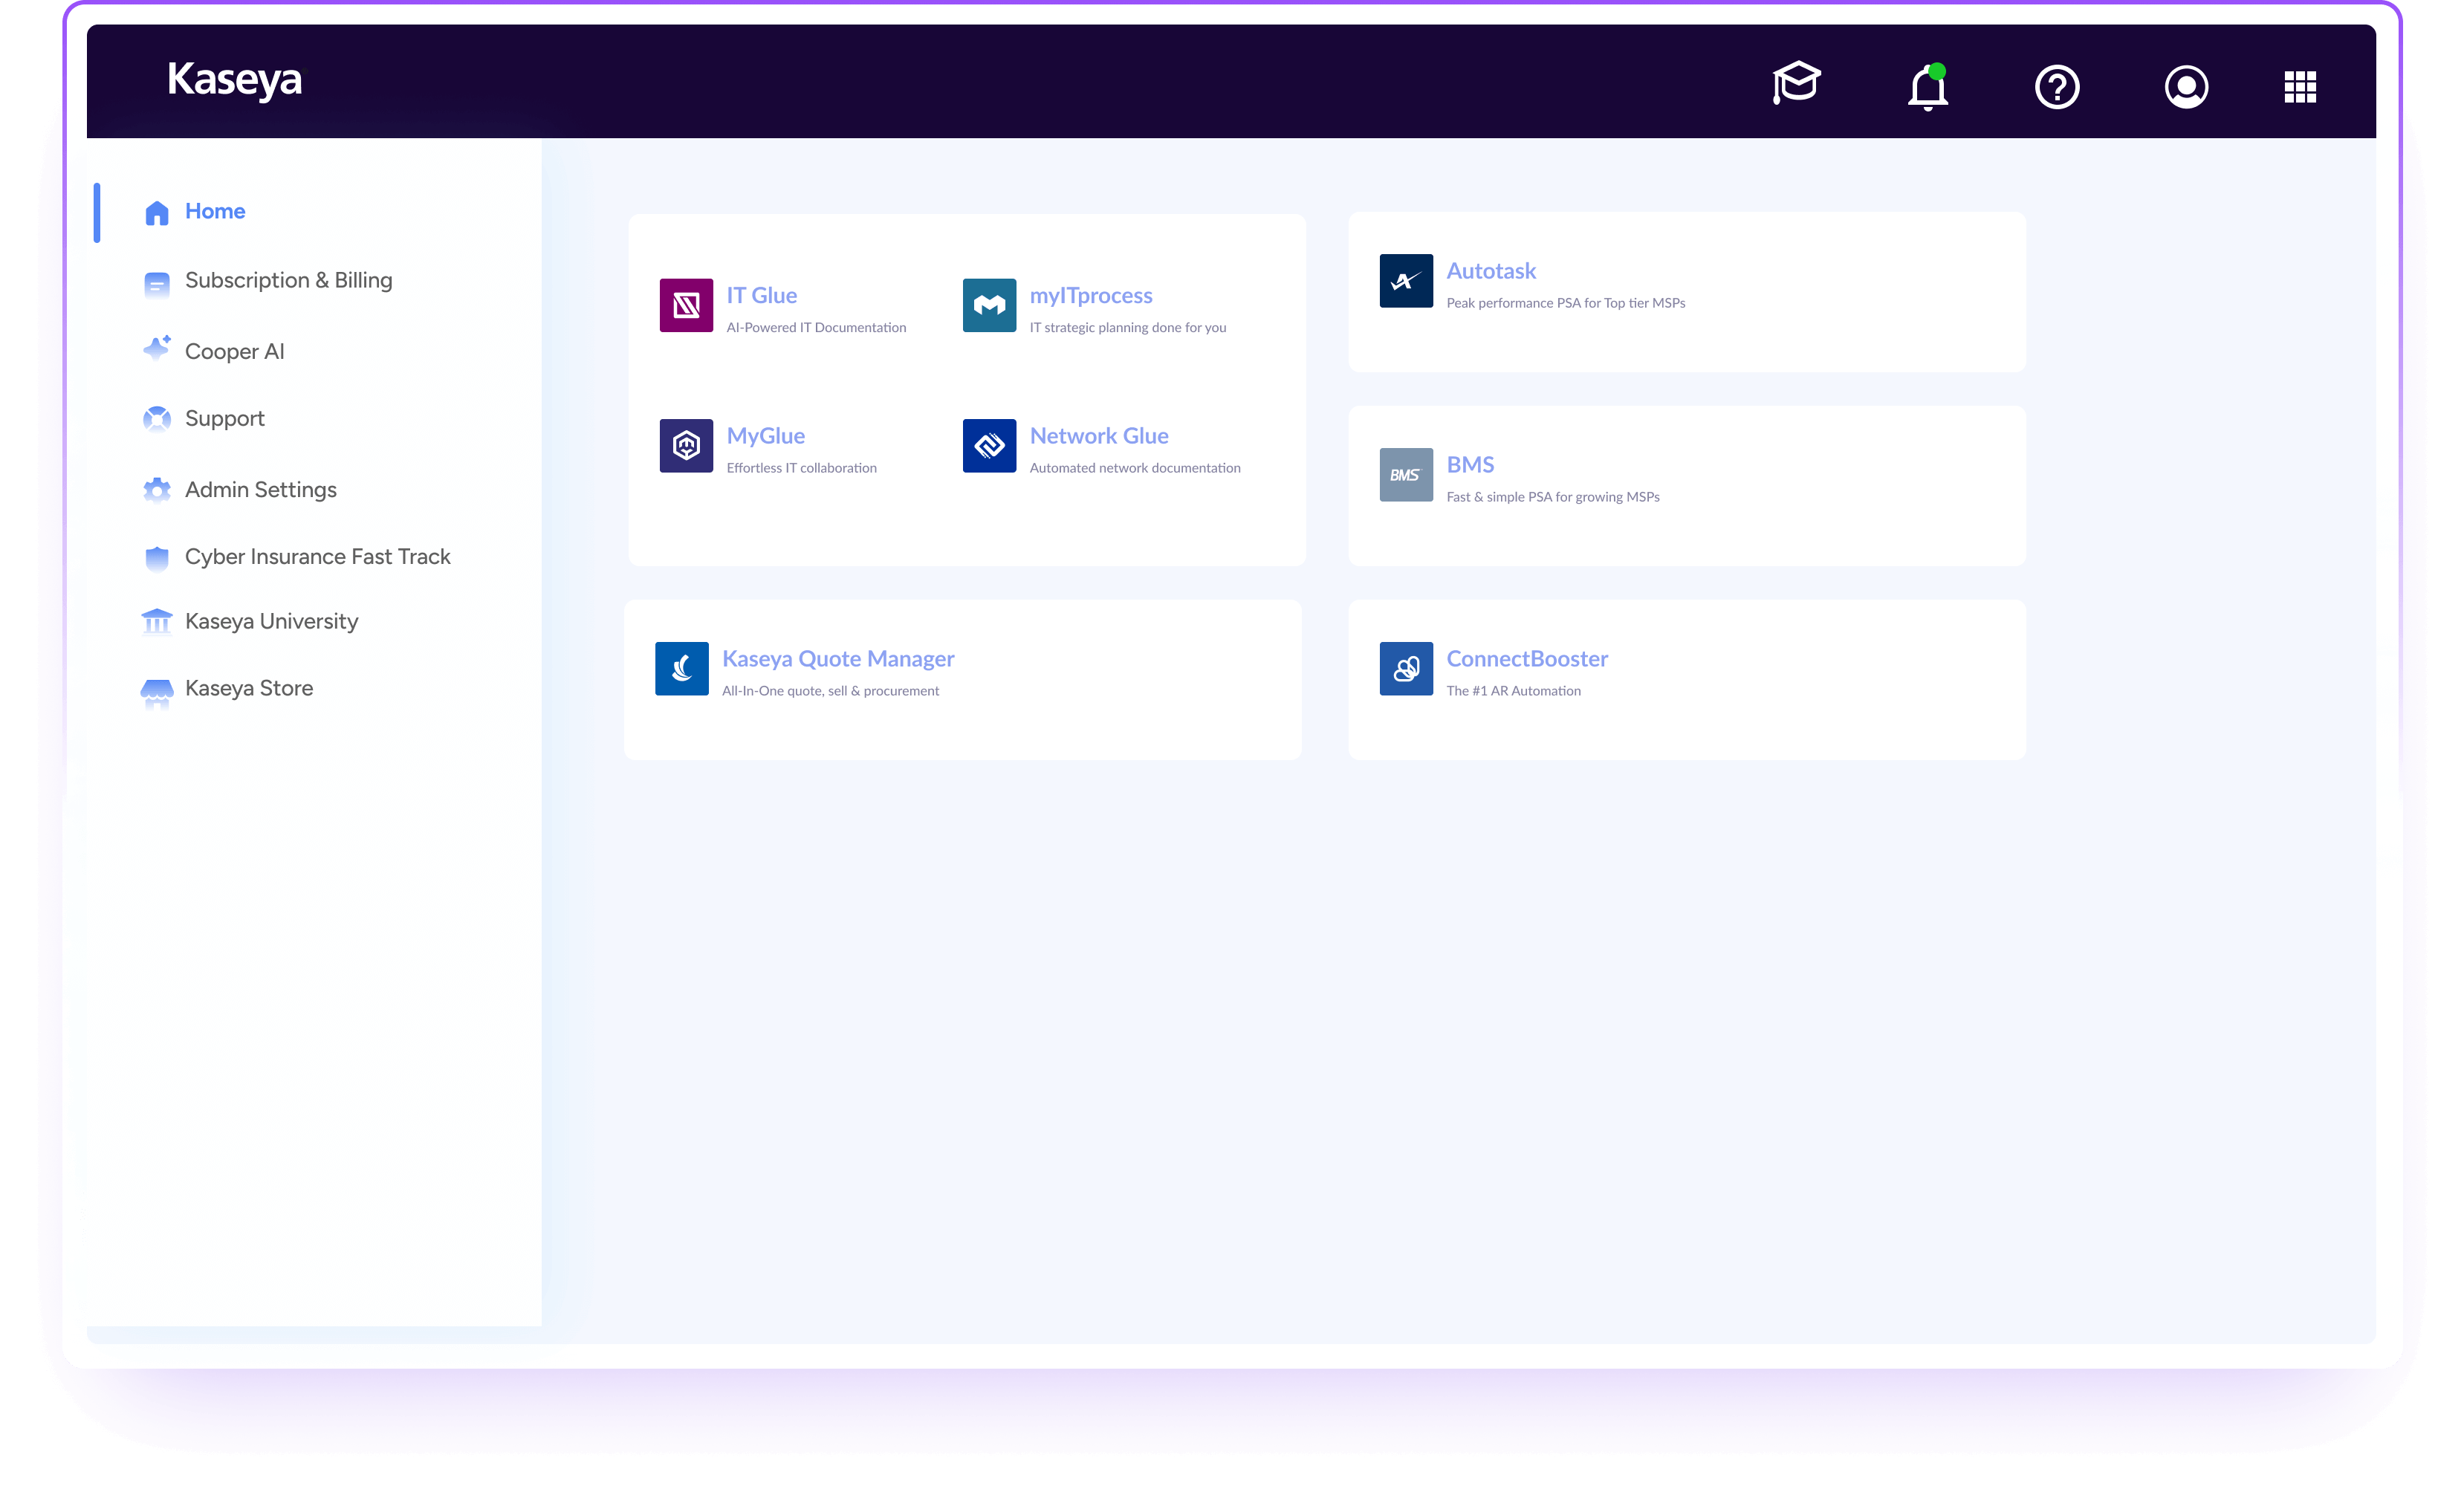Image resolution: width=2464 pixels, height=1492 pixels.
Task: Click the myITprocess app icon
Action: tap(989, 305)
